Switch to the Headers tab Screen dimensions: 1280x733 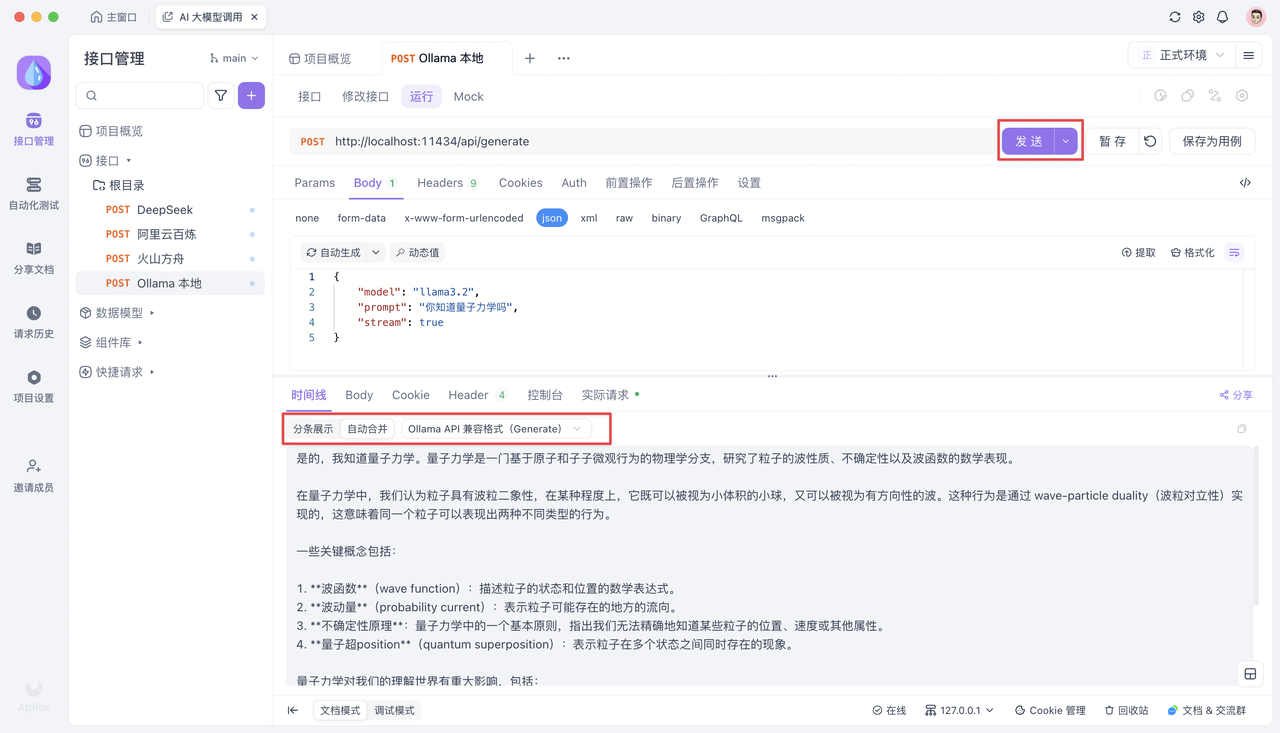[x=447, y=183]
